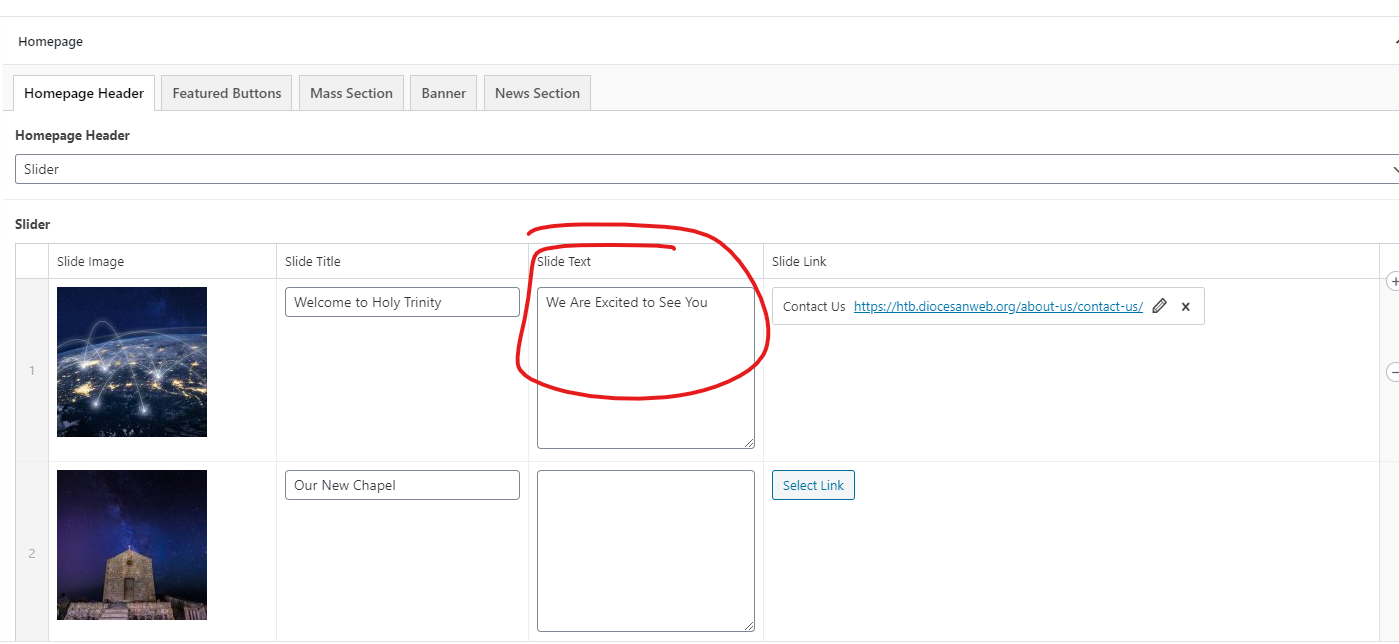
Task: Remove slide row 1 with minus icon
Action: pos(1393,372)
